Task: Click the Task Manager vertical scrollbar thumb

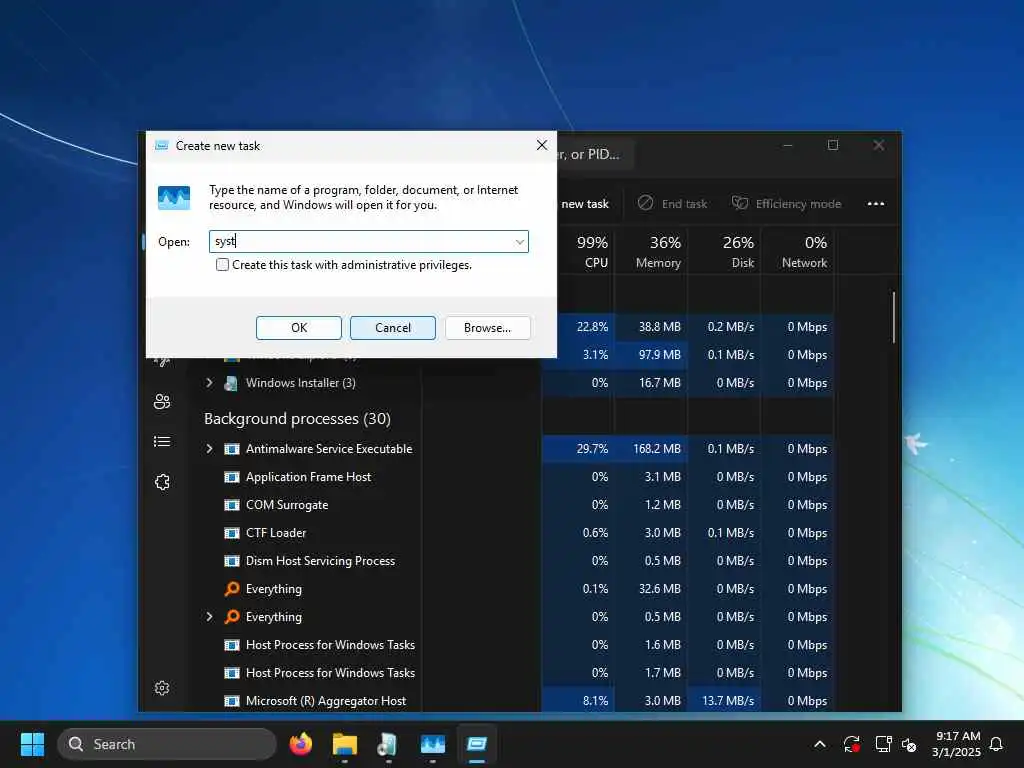Action: pyautogui.click(x=893, y=317)
